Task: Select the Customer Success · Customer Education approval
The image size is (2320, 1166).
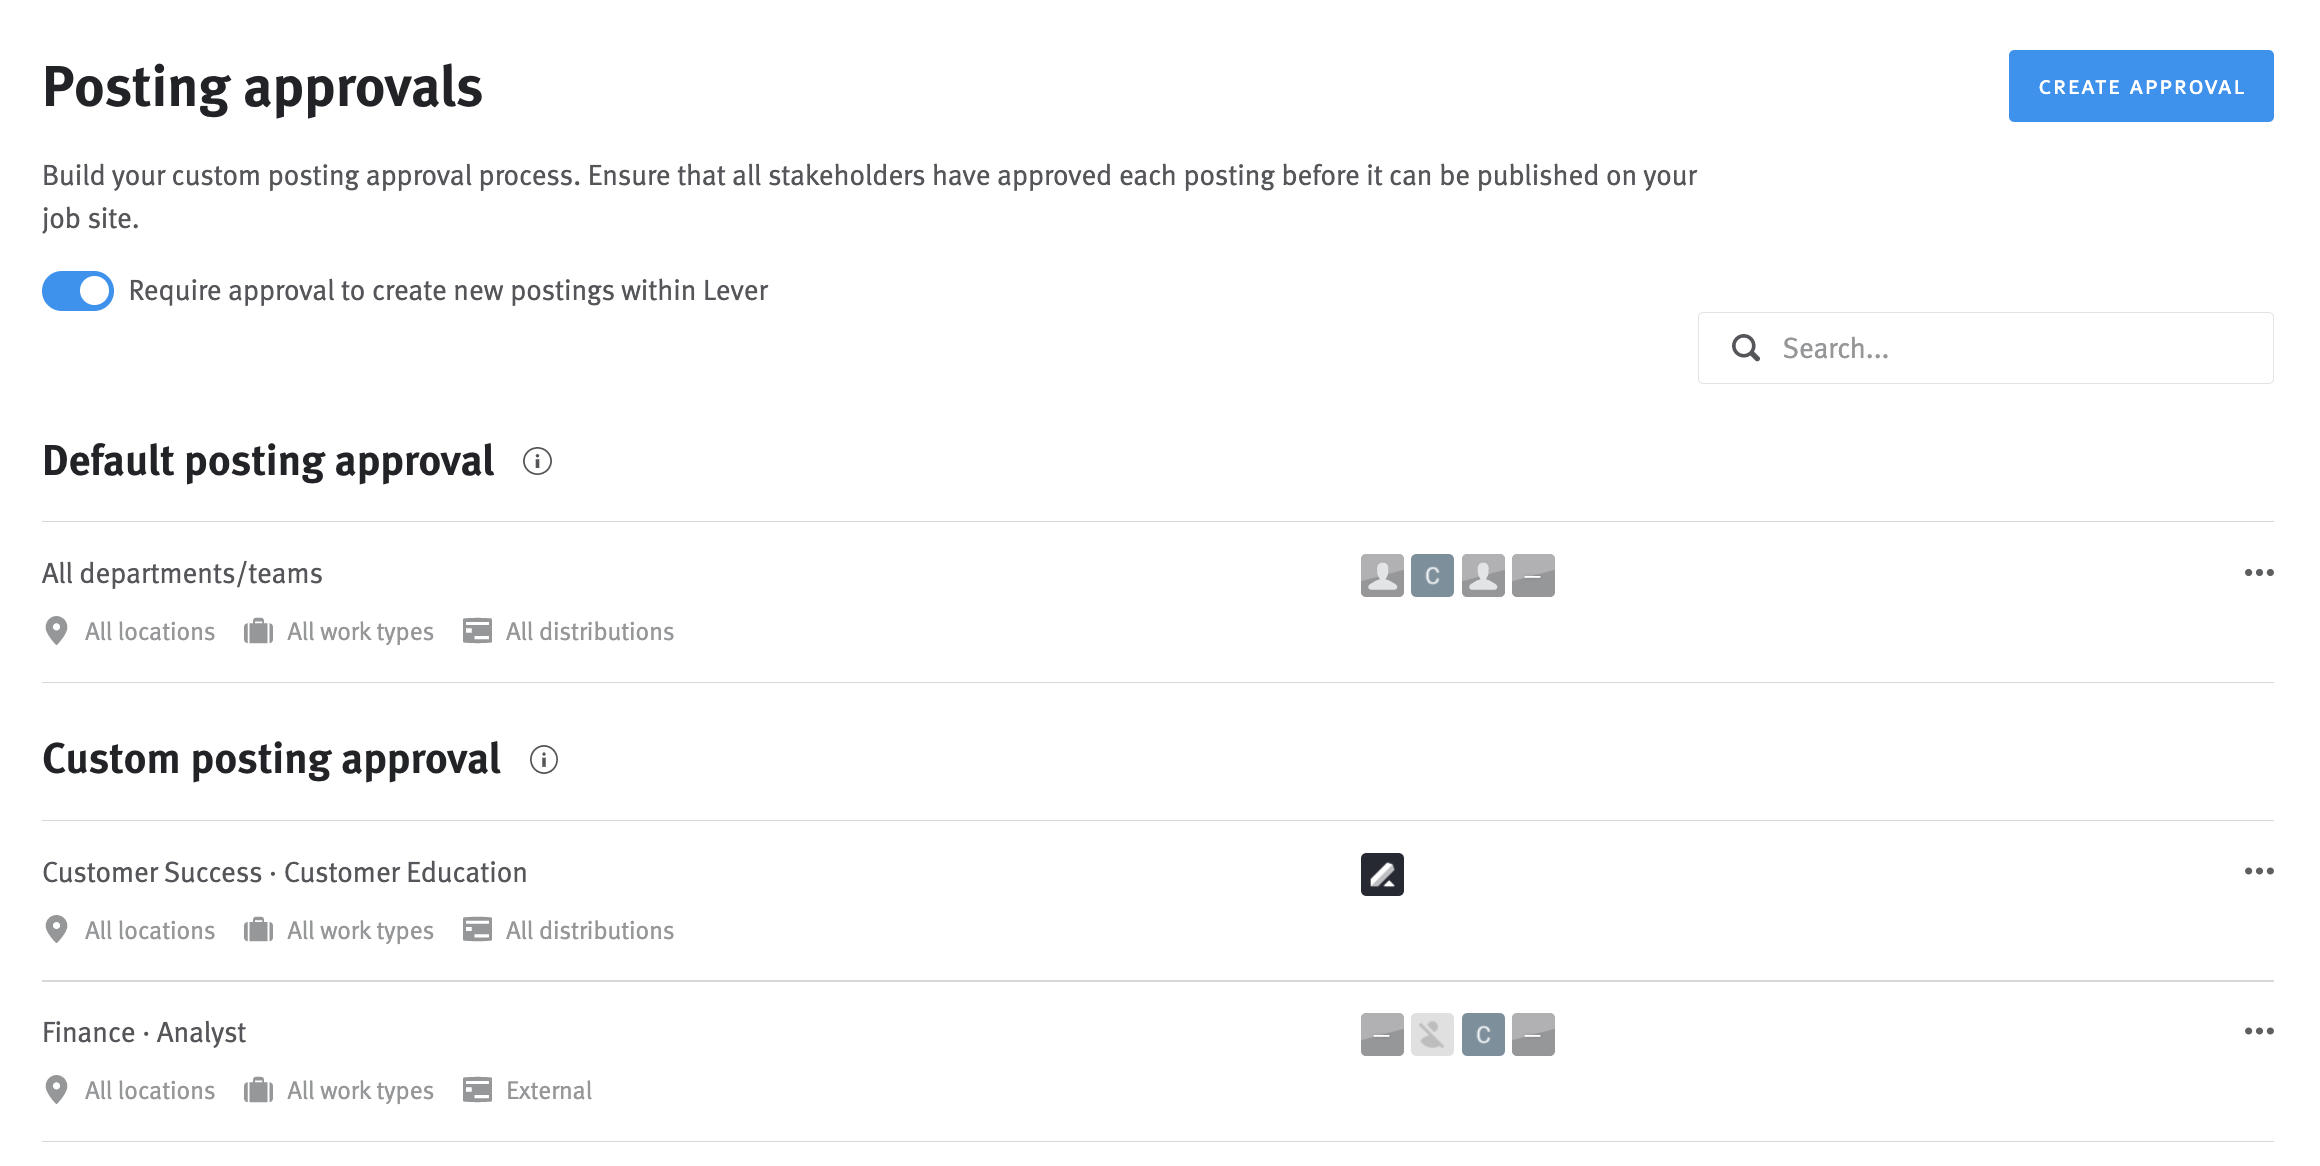Action: [x=284, y=871]
